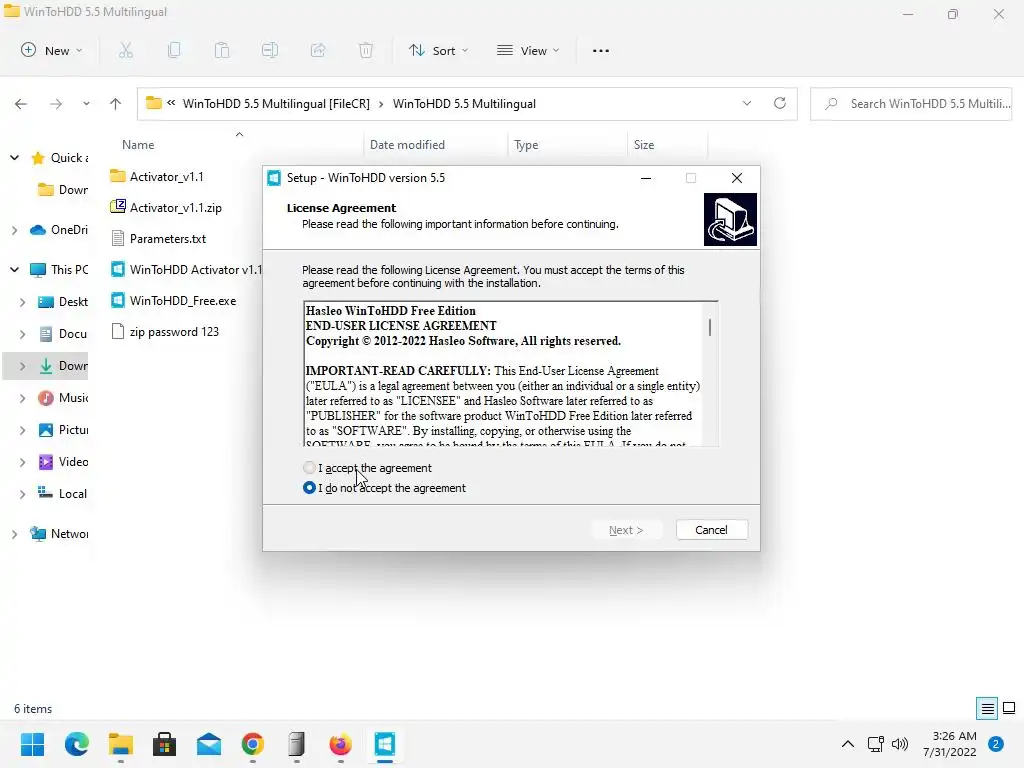This screenshot has height=768, width=1024.
Task: Click the Refresh button beside address bar
Action: coord(780,103)
